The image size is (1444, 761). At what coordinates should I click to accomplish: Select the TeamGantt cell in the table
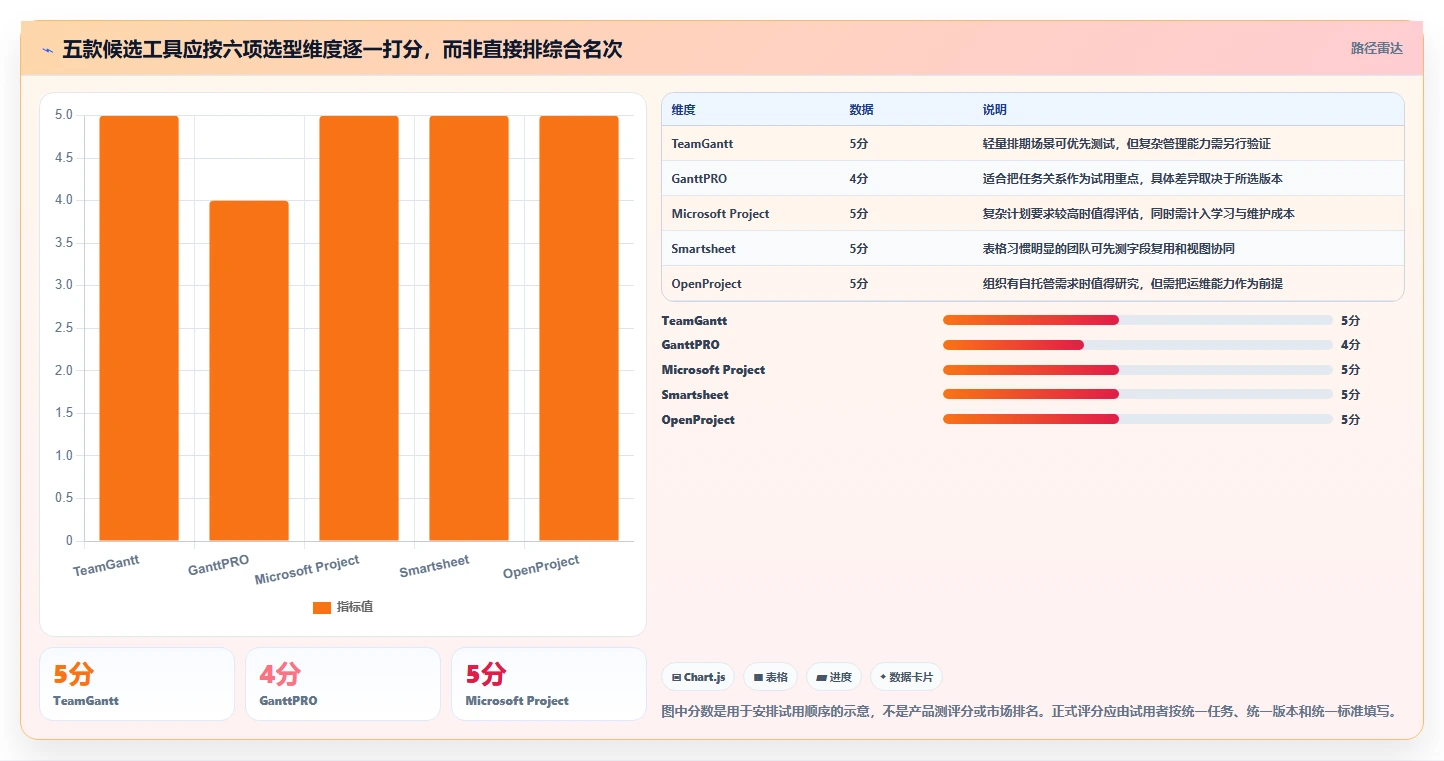pos(702,144)
